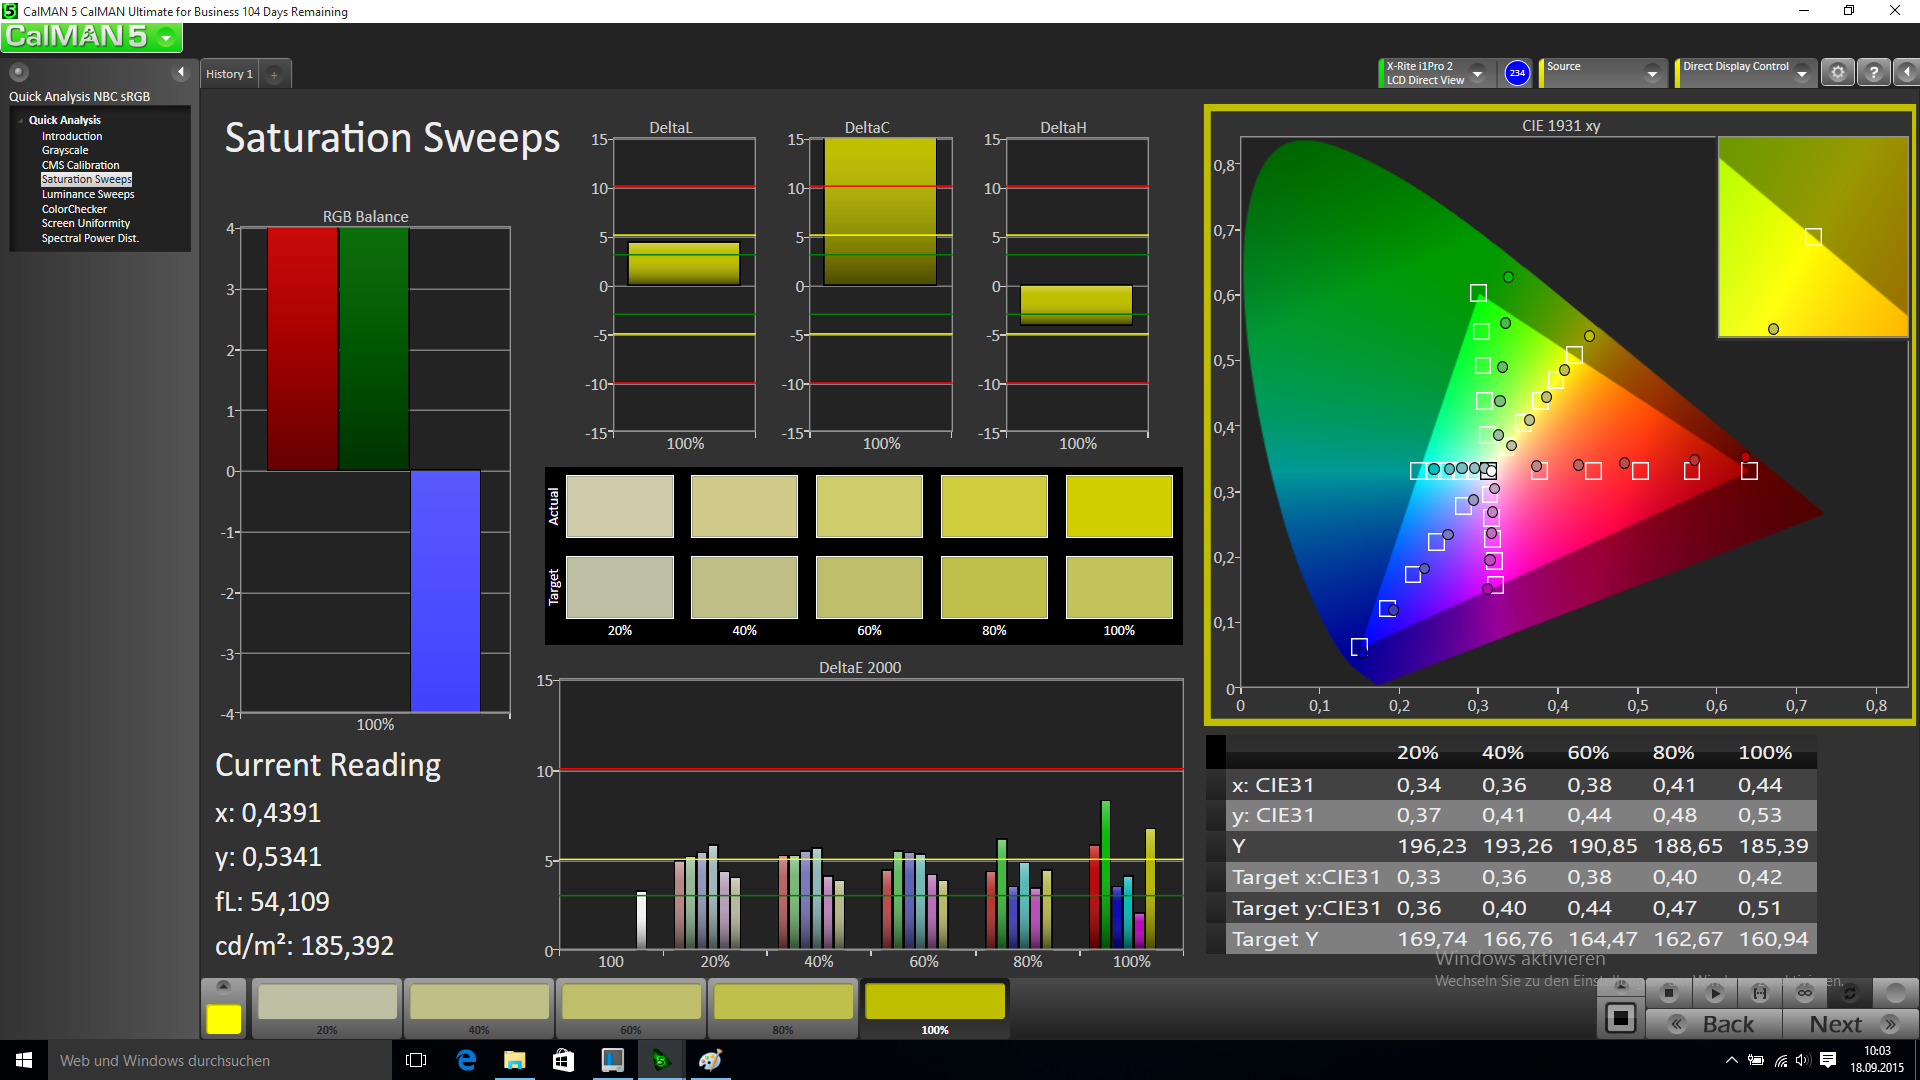This screenshot has width=1920, height=1080.
Task: Select the 20% saturation patch in bottom strip
Action: [x=327, y=1008]
